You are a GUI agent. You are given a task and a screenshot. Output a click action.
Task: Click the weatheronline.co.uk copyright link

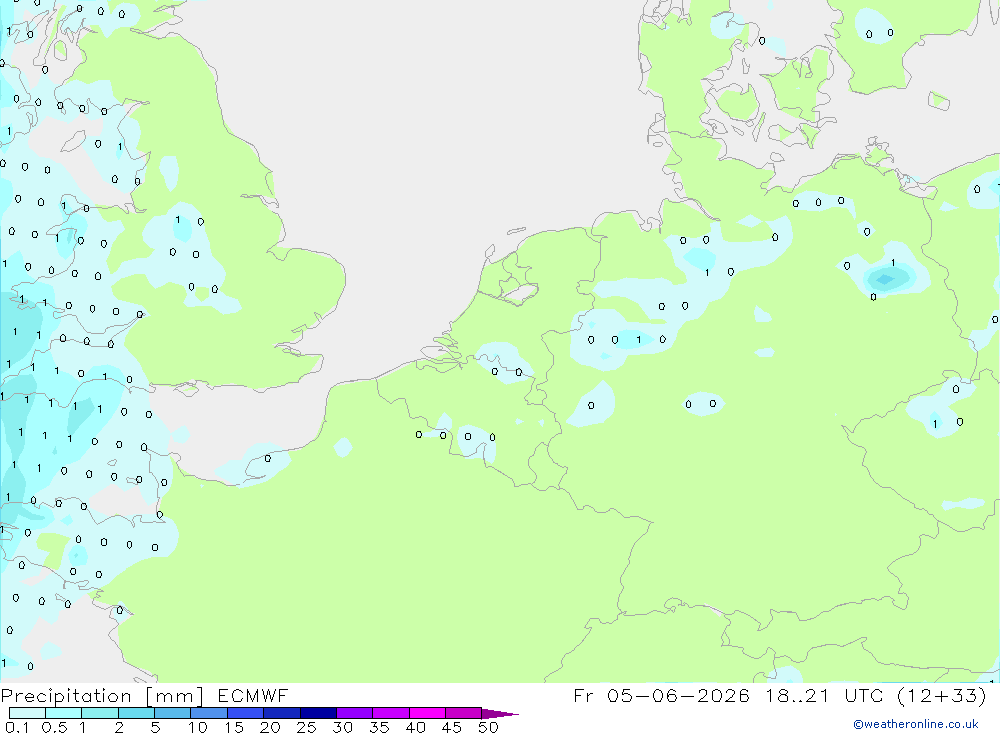(x=916, y=724)
